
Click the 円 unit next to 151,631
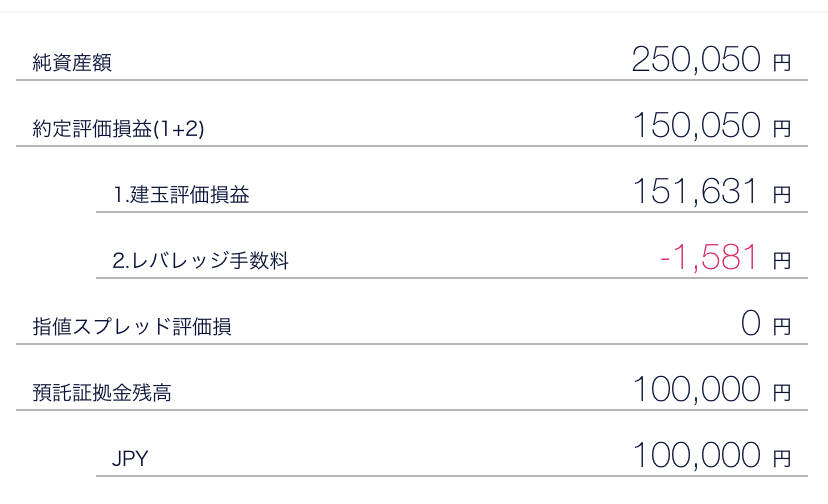(x=782, y=195)
